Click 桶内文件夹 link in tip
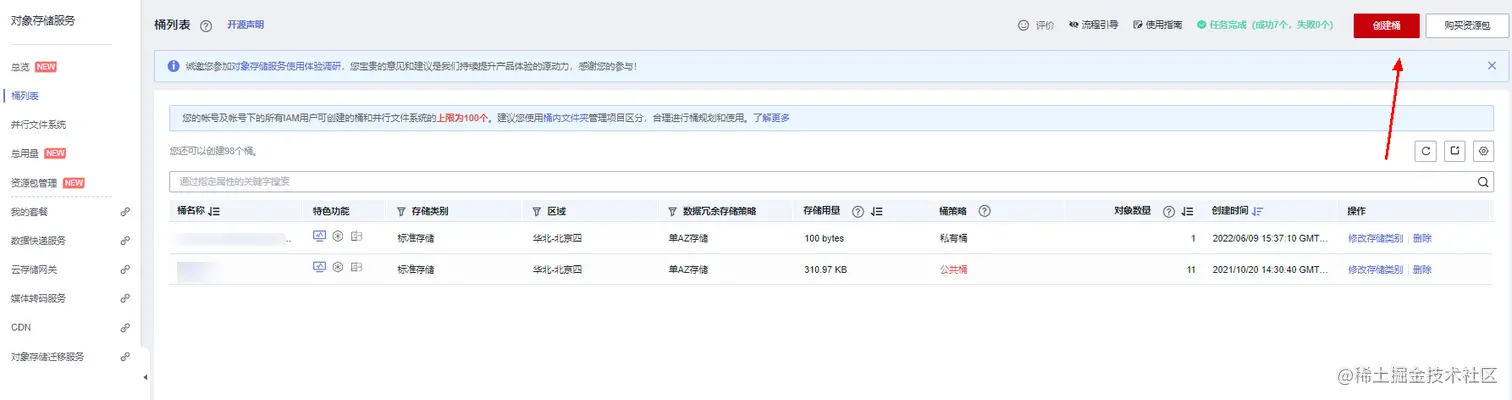This screenshot has height=400, width=1512. point(565,118)
